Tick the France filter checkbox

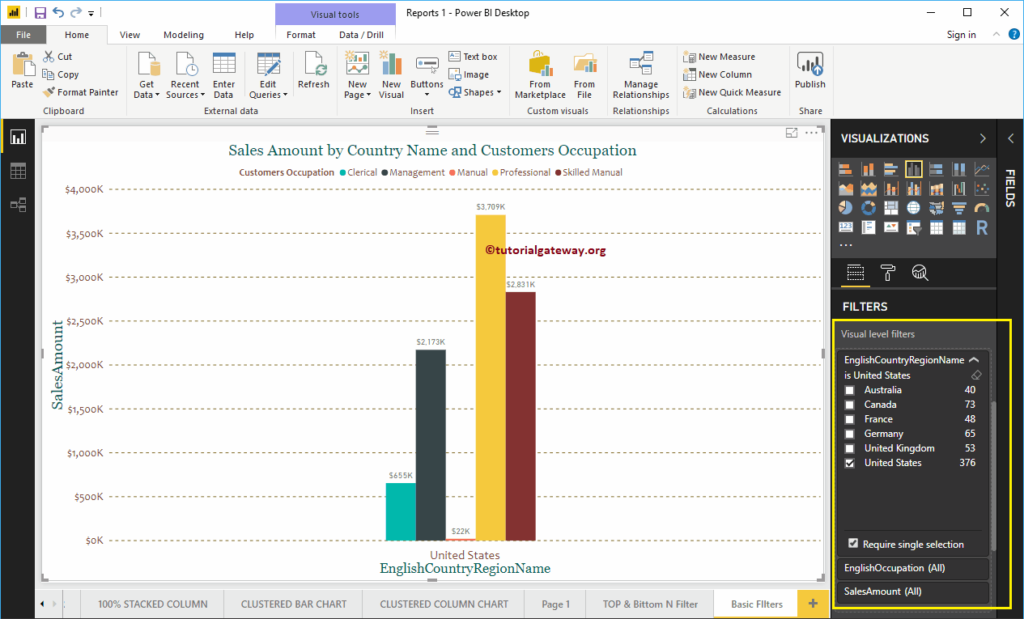point(850,419)
